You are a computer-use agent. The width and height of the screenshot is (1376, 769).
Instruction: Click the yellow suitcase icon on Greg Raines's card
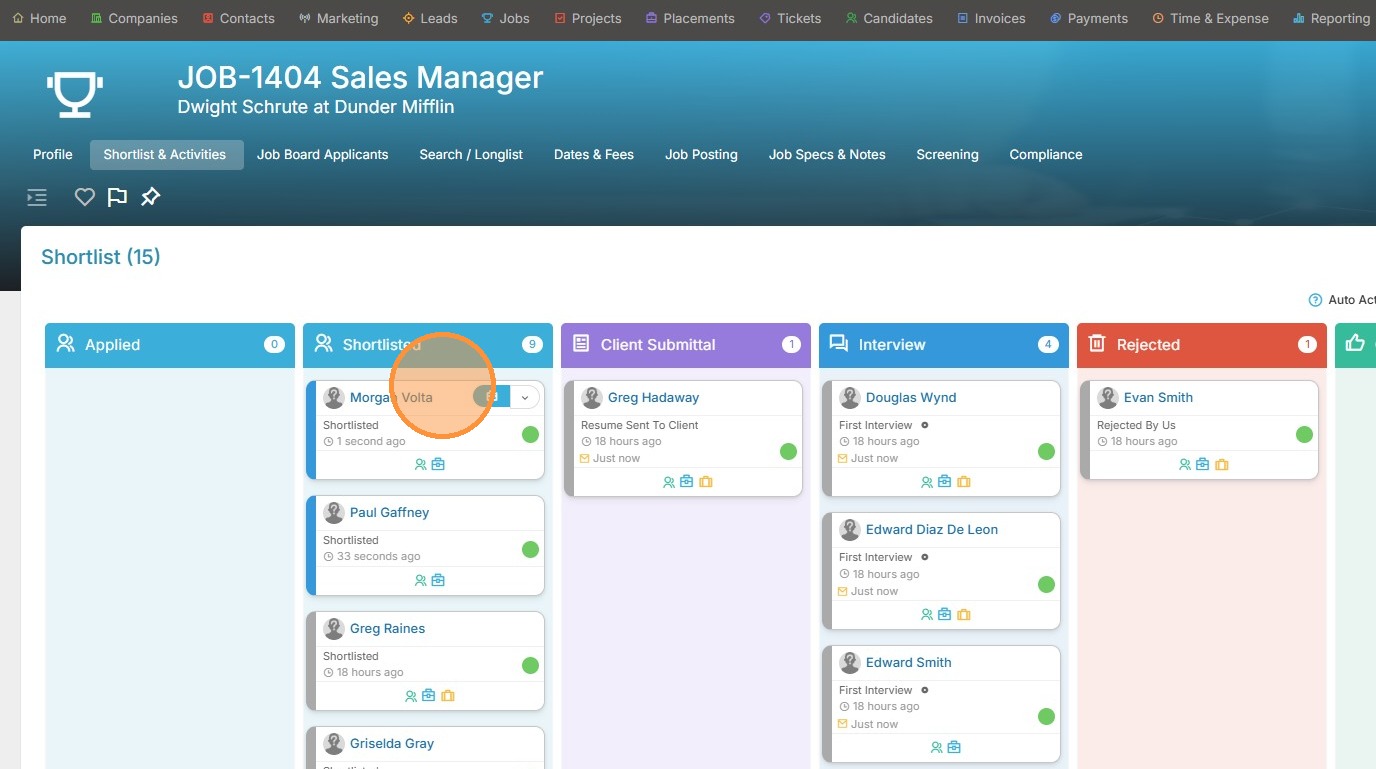pos(448,696)
